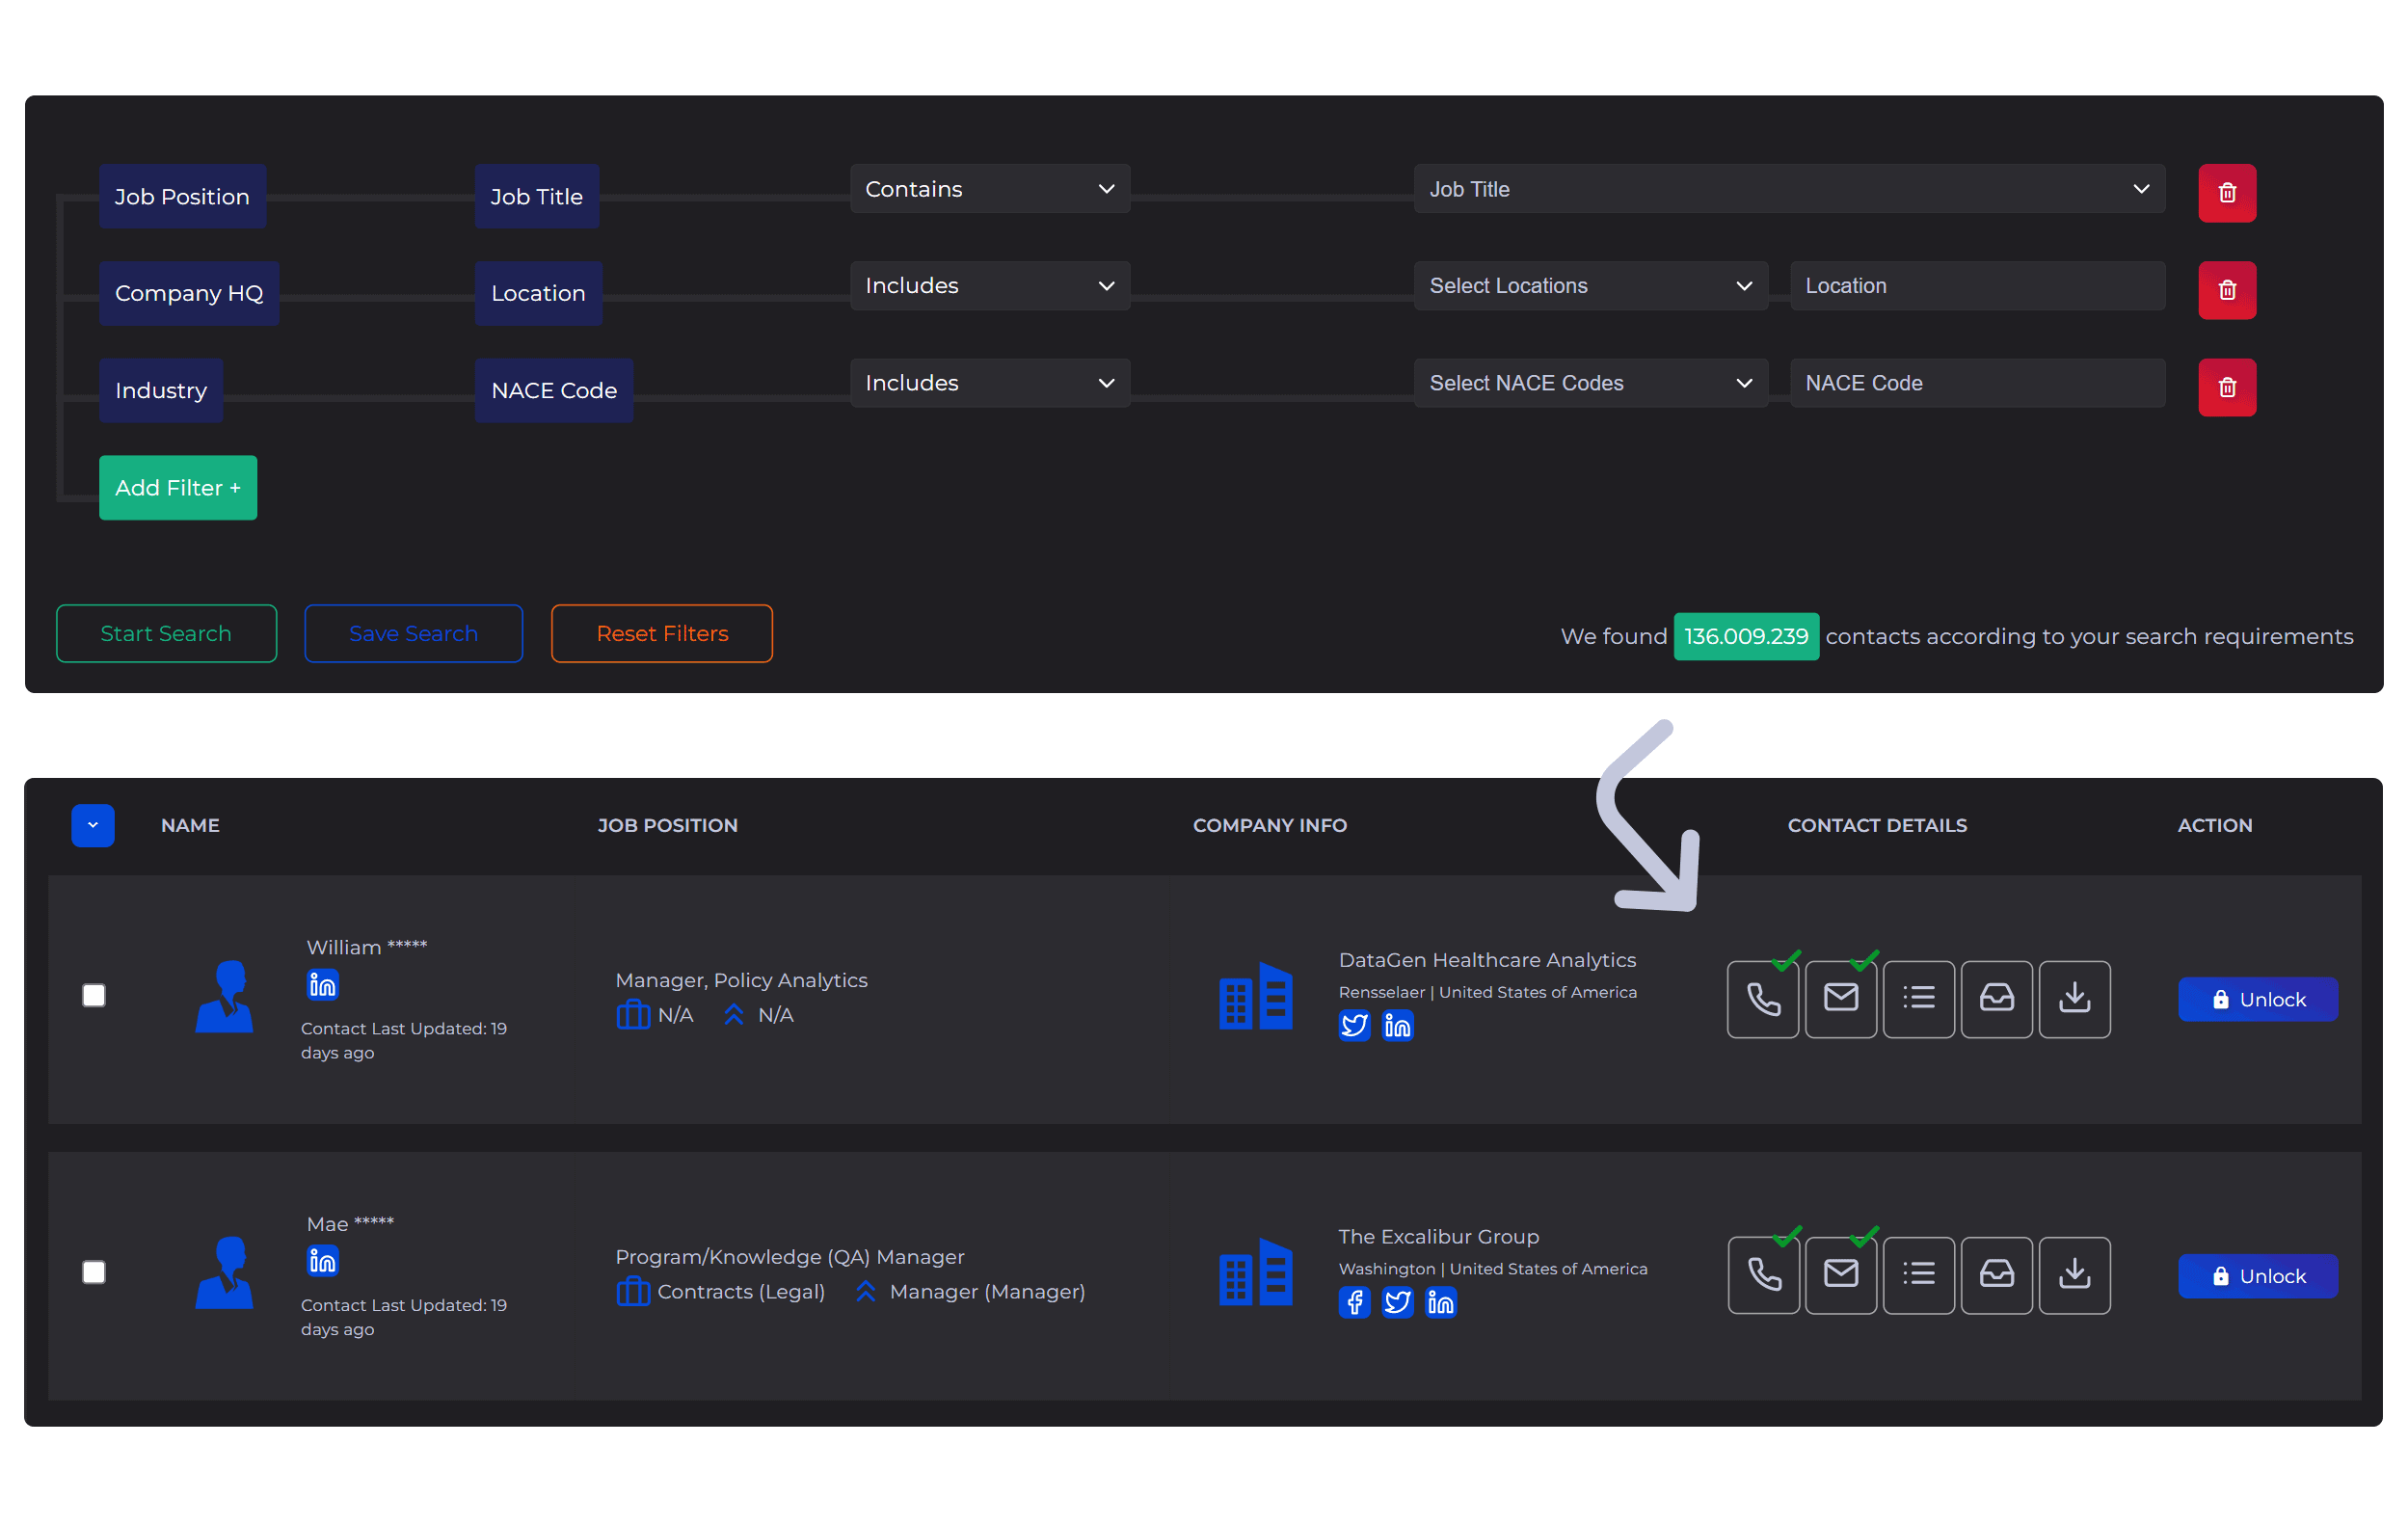Open DataGen Healthcare Analytics LinkedIn icon
Viewport: 2408px width, 1525px height.
[1397, 1025]
